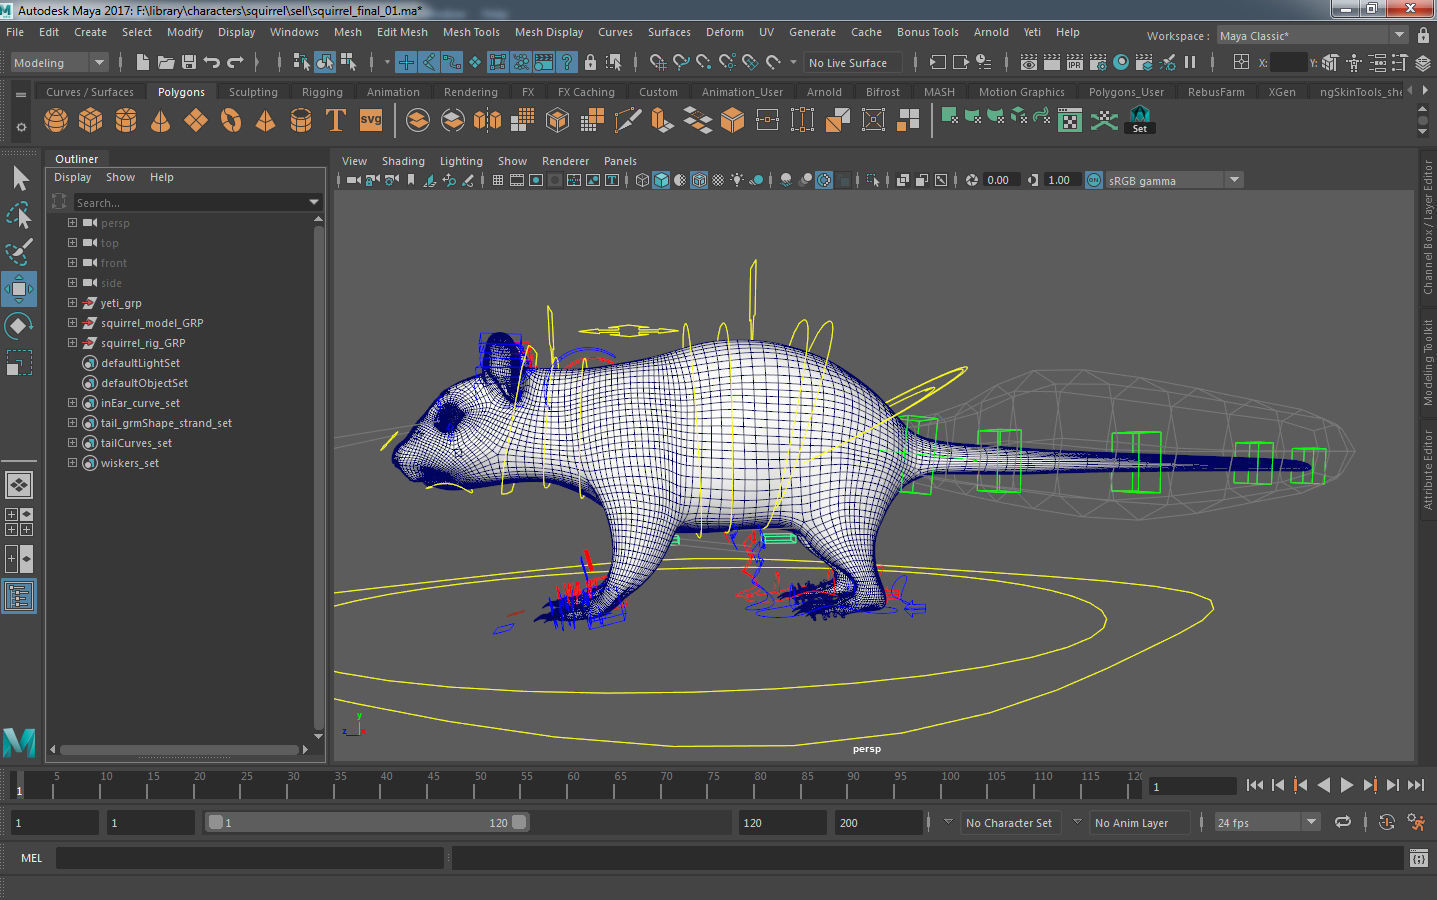Create a Polygon Torus from the shelf
Image resolution: width=1437 pixels, height=900 pixels.
(231, 121)
